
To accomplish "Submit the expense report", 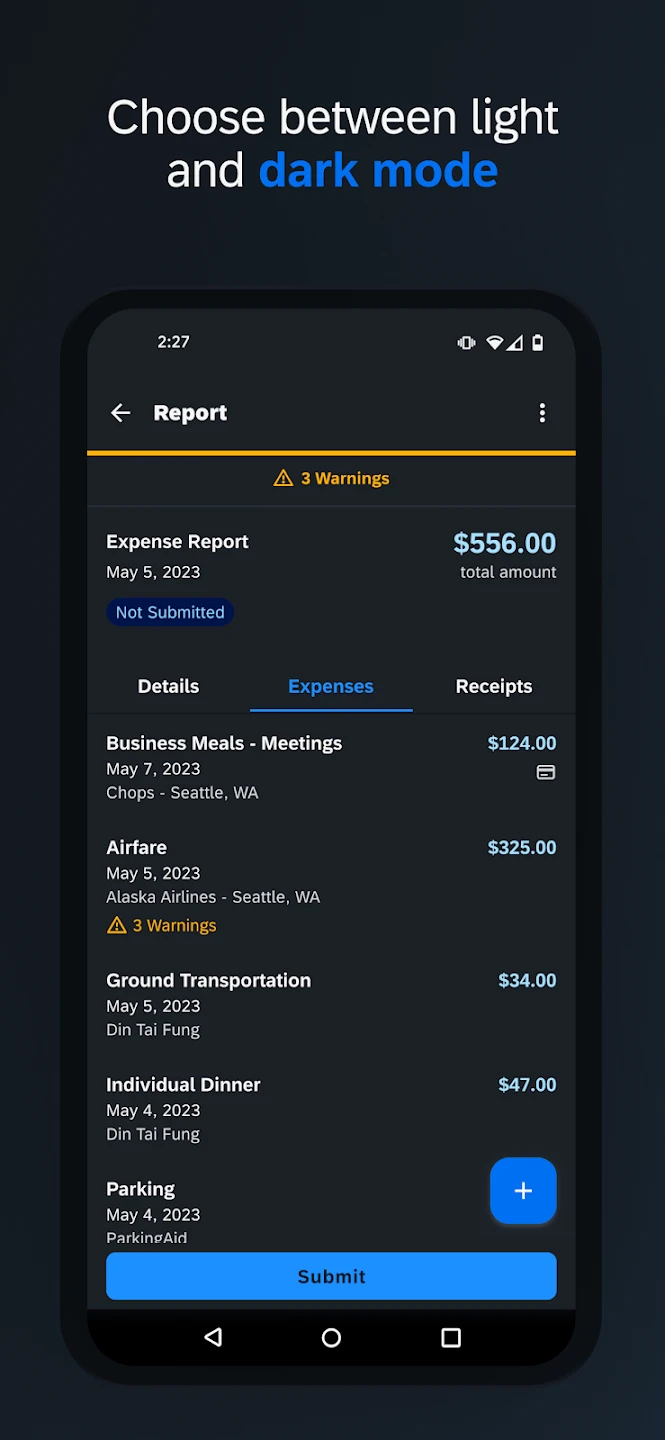I will pos(331,1276).
